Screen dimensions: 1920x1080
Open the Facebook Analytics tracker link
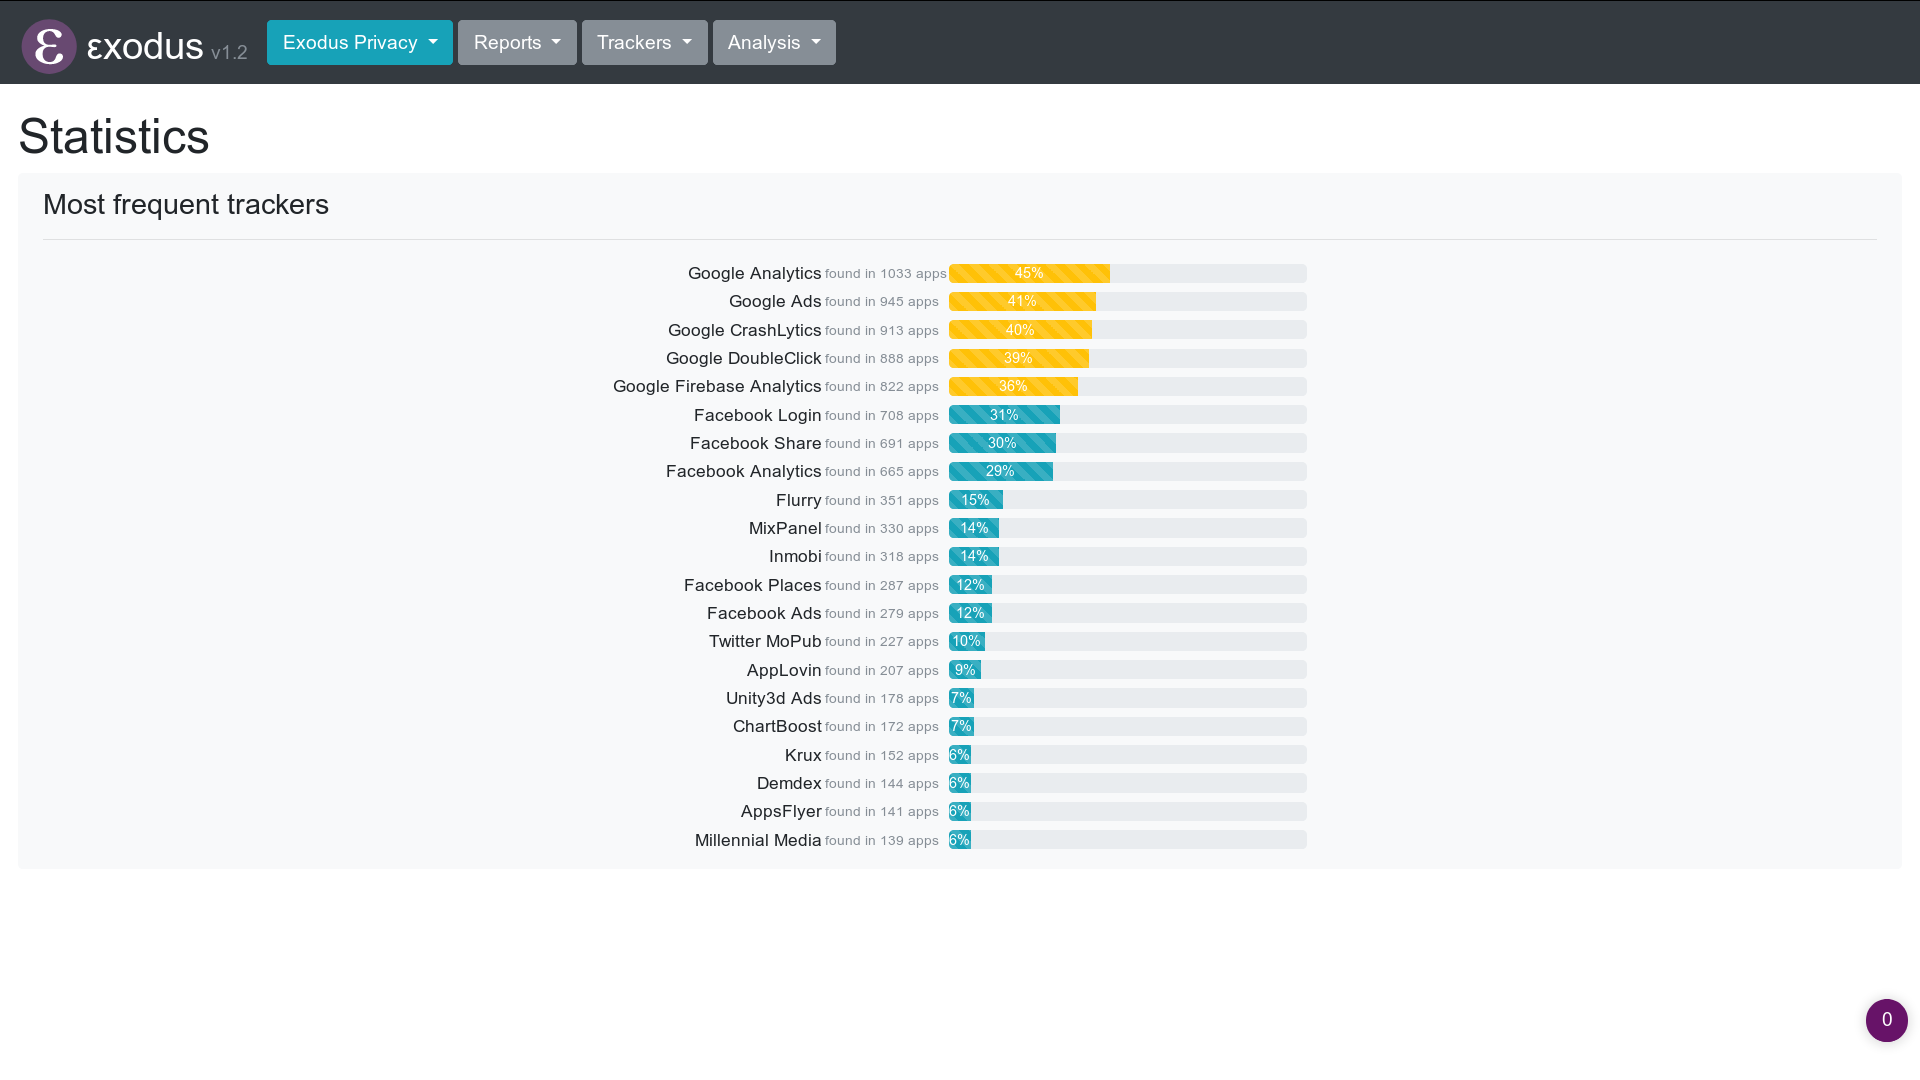pos(743,471)
